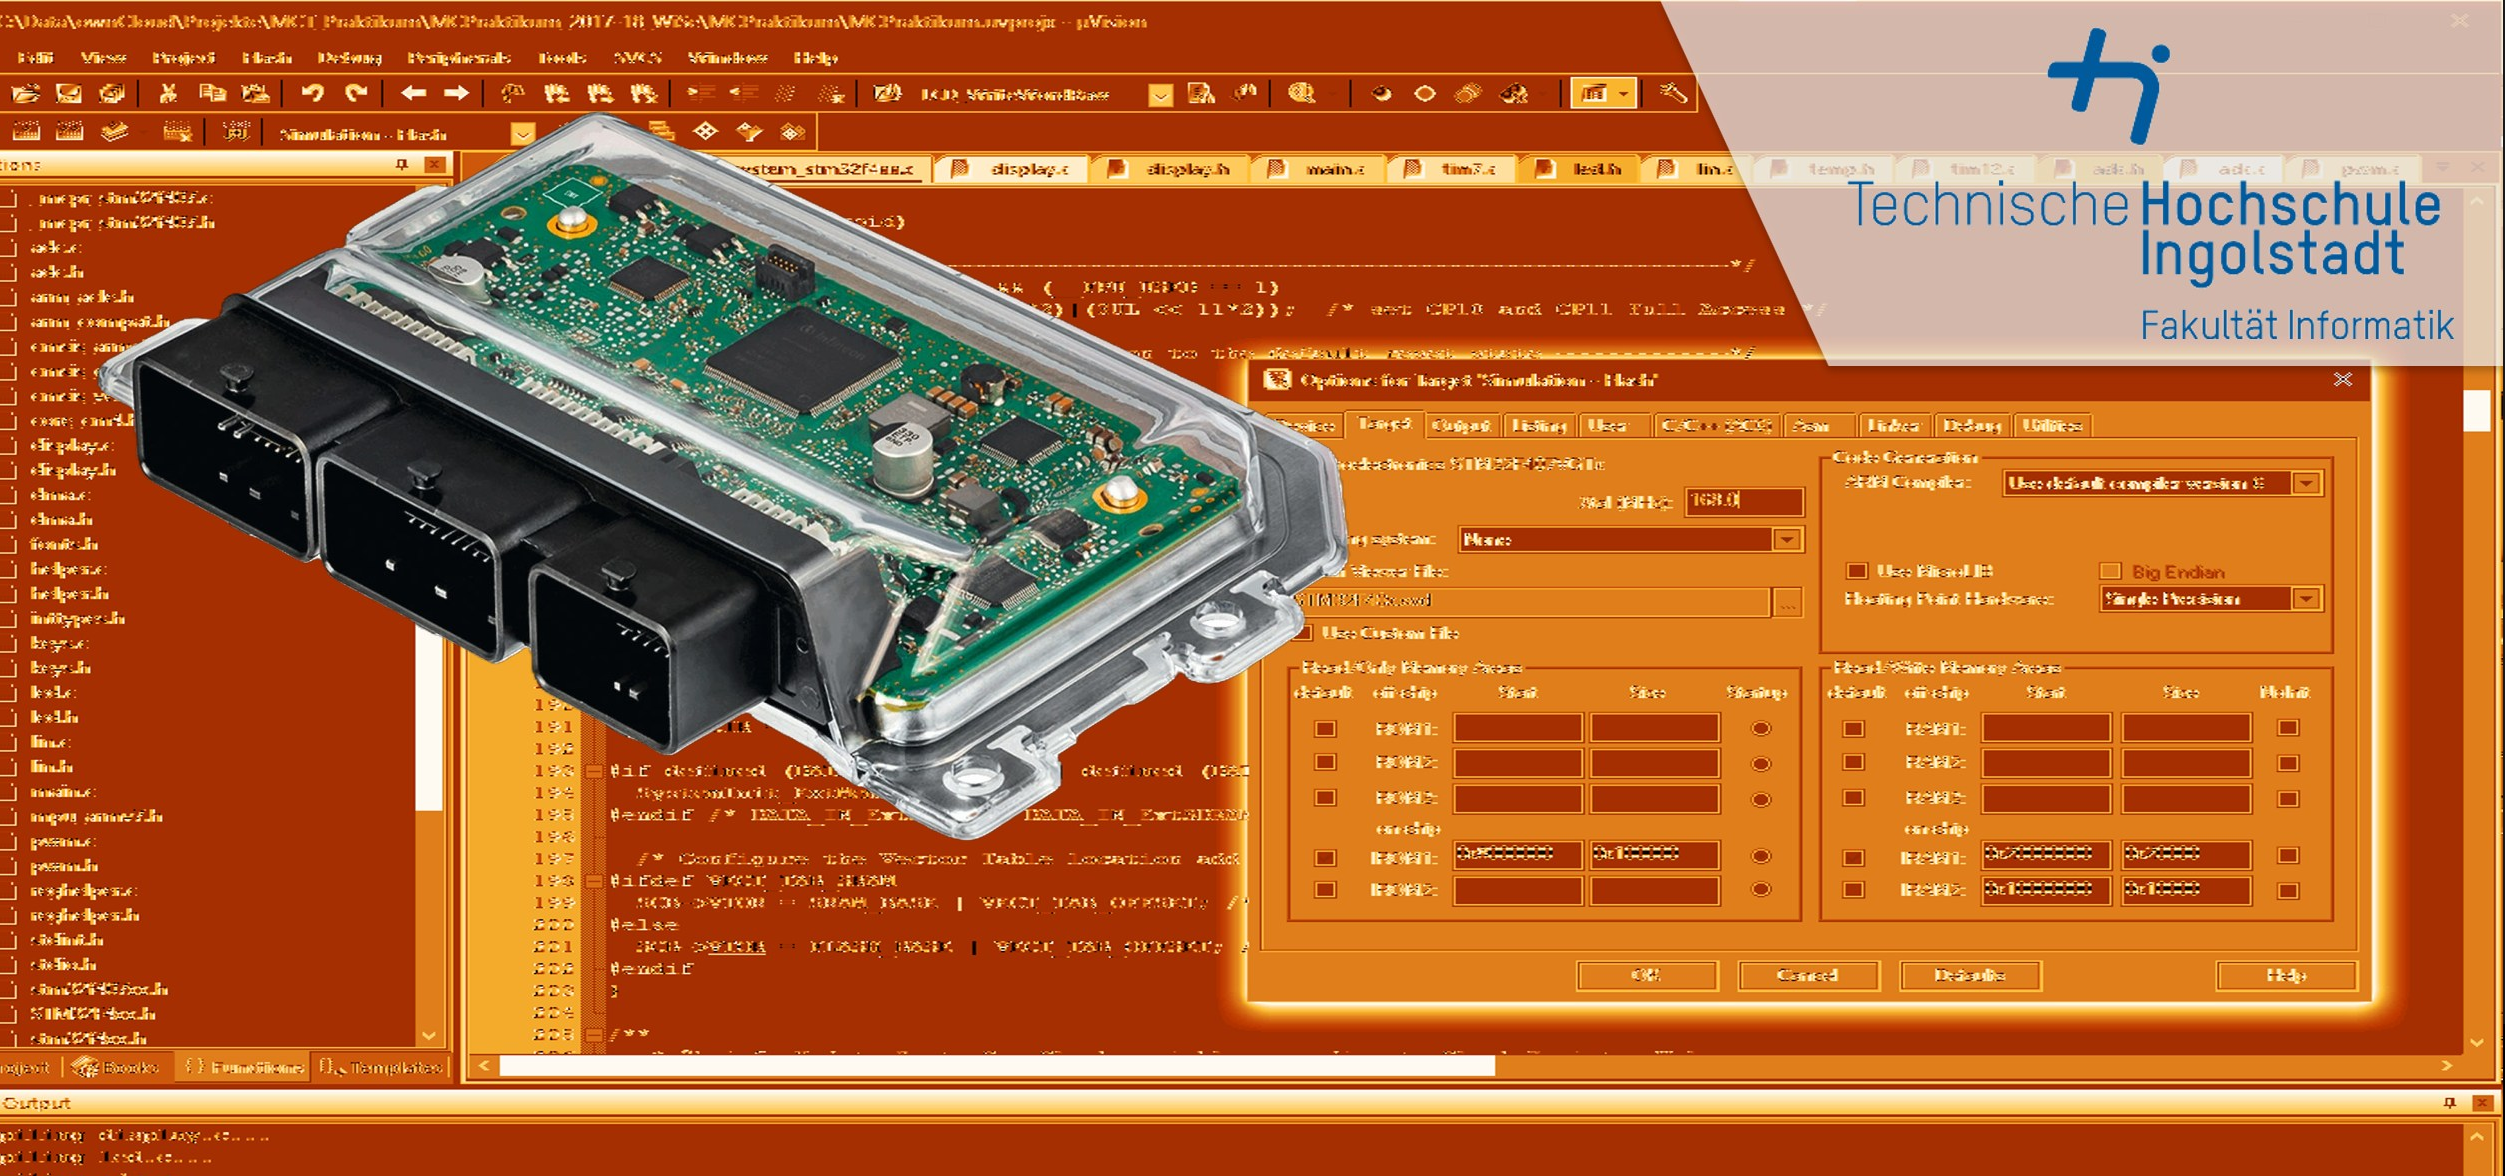This screenshot has width=2505, height=1176.
Task: Click the Defaults button
Action: click(x=1969, y=975)
